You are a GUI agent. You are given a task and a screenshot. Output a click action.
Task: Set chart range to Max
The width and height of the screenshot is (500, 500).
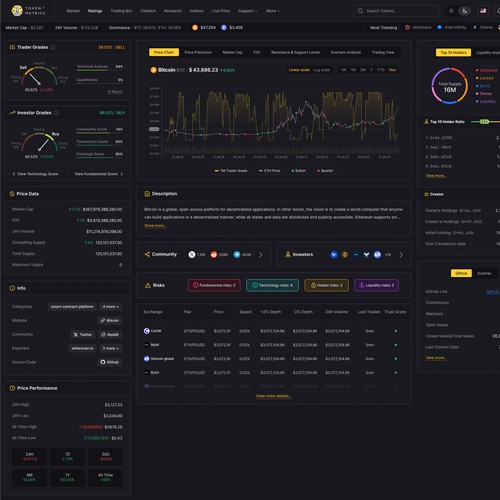tap(392, 70)
